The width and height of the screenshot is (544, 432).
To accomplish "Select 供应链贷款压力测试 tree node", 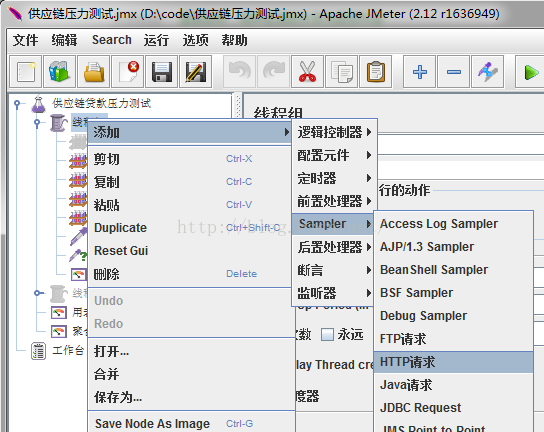I will (x=101, y=103).
